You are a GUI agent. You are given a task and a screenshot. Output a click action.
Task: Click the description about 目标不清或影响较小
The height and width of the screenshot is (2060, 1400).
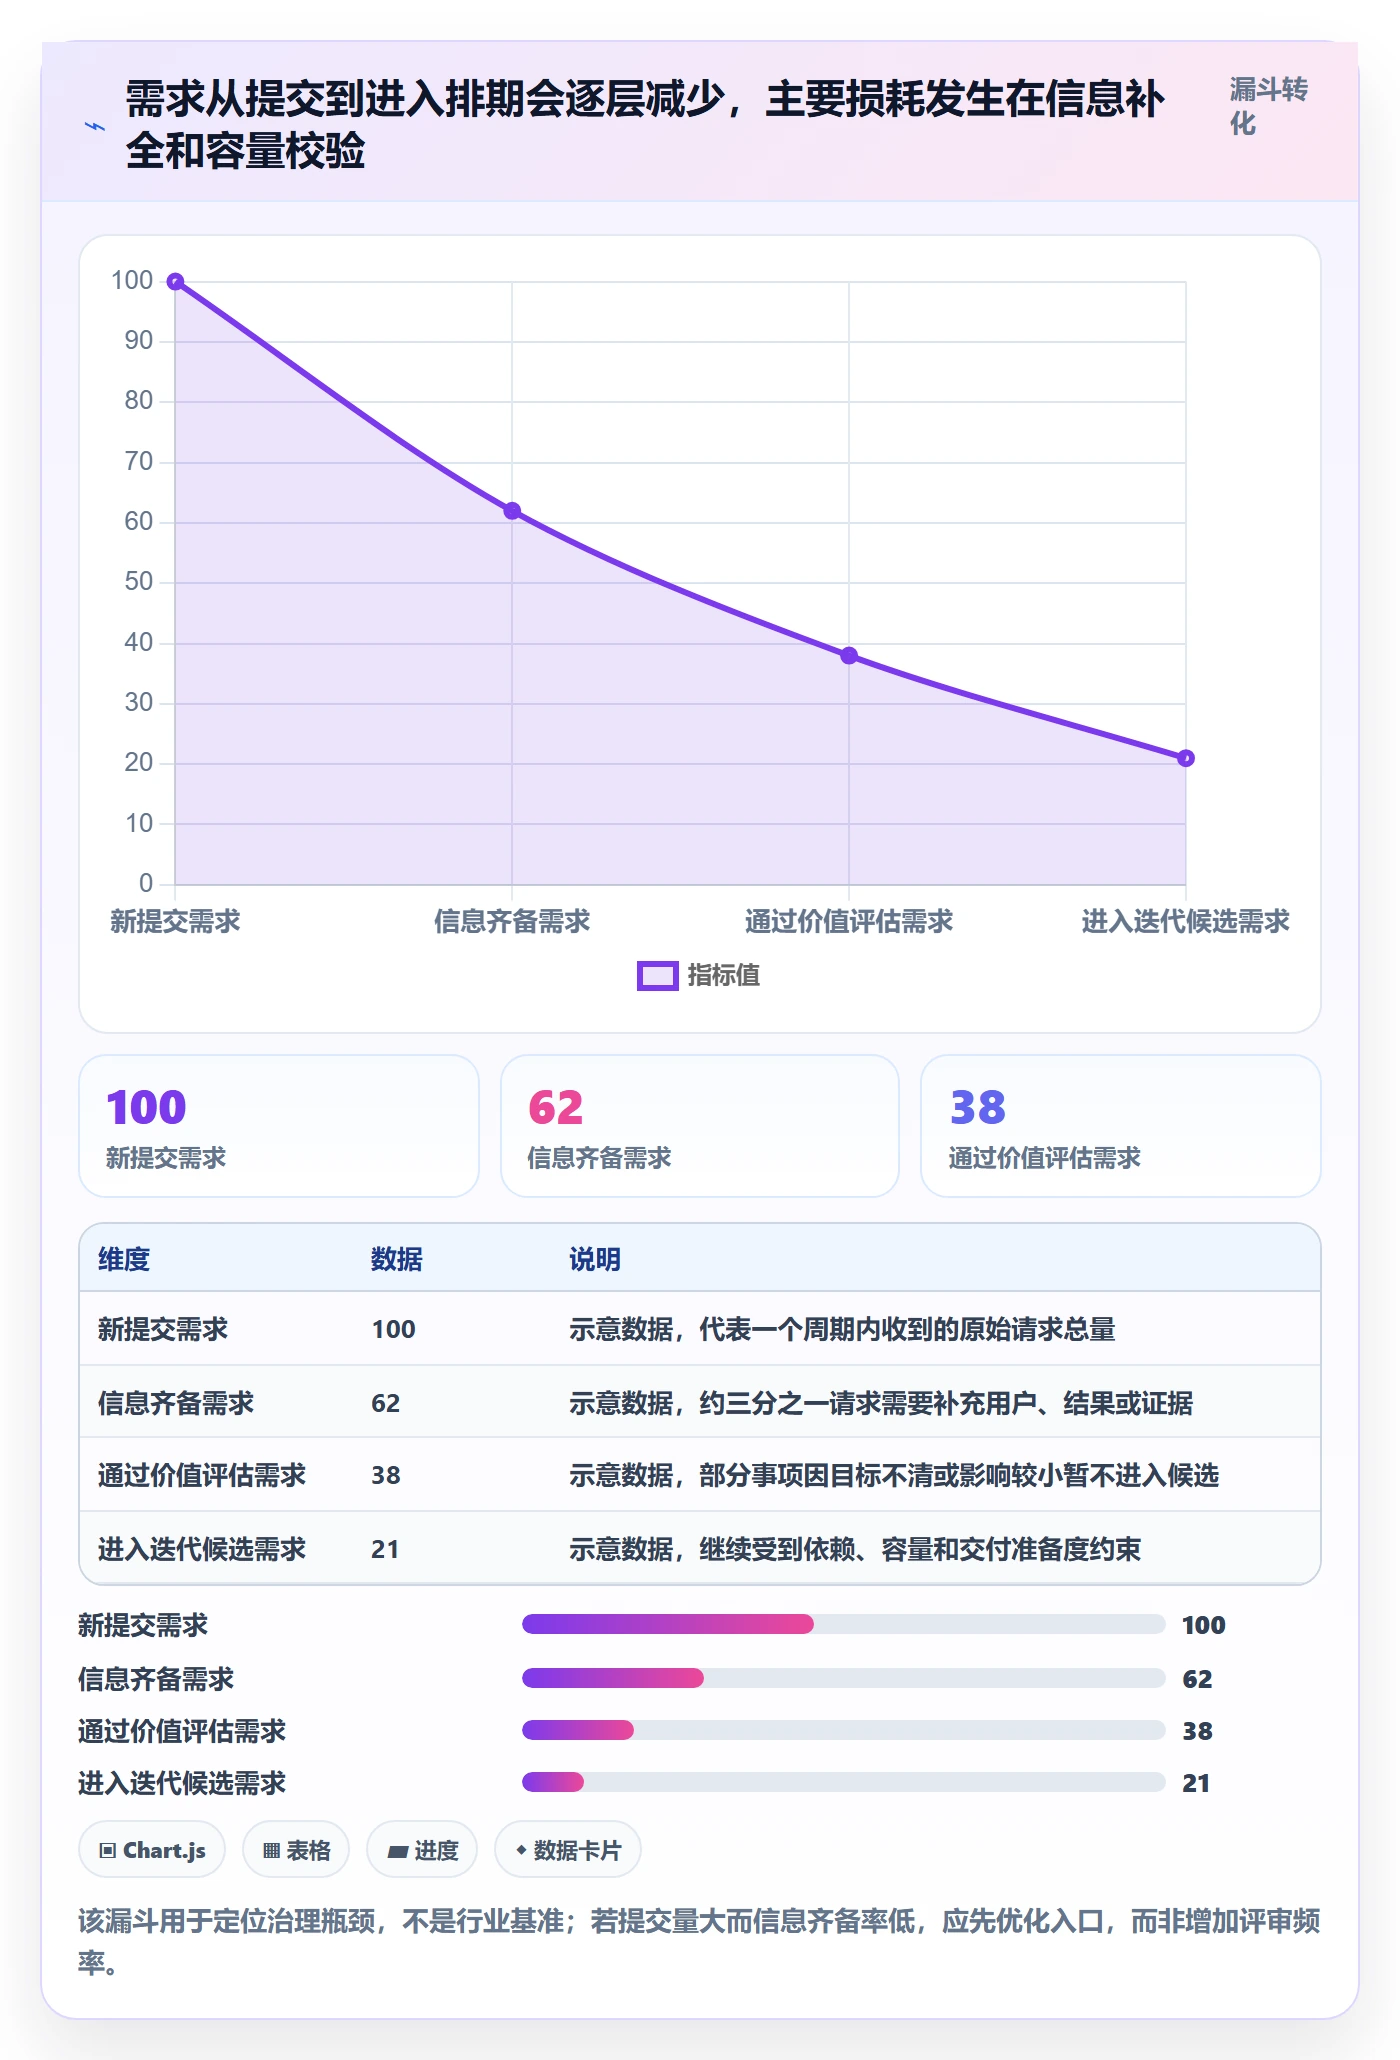[x=894, y=1475]
